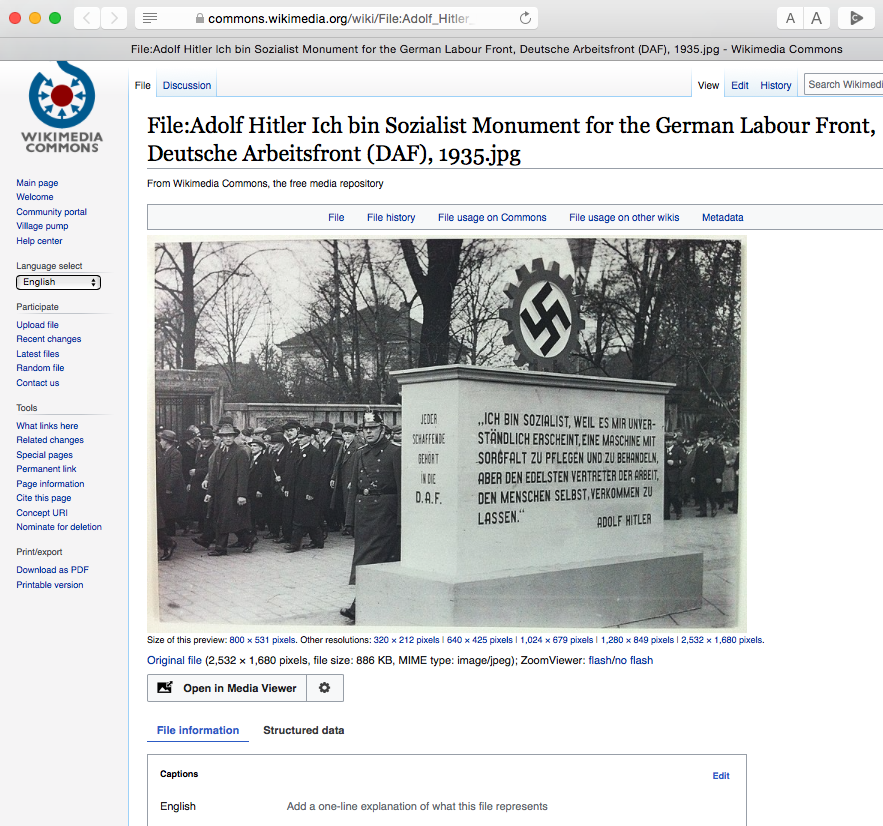Open the History tab
Viewport: 883px width, 826px height.
(775, 85)
